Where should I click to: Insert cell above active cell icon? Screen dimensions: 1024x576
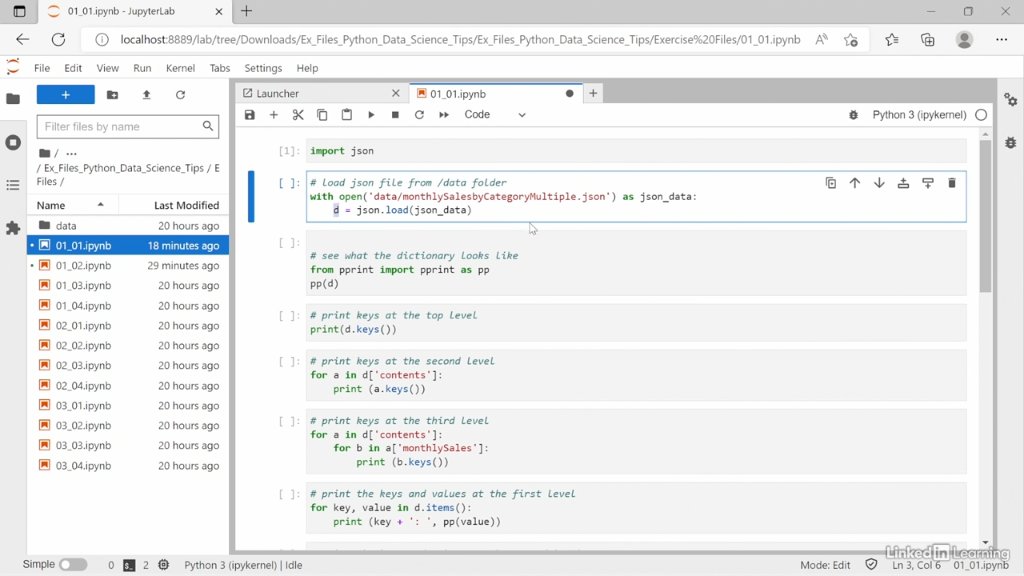[903, 184]
